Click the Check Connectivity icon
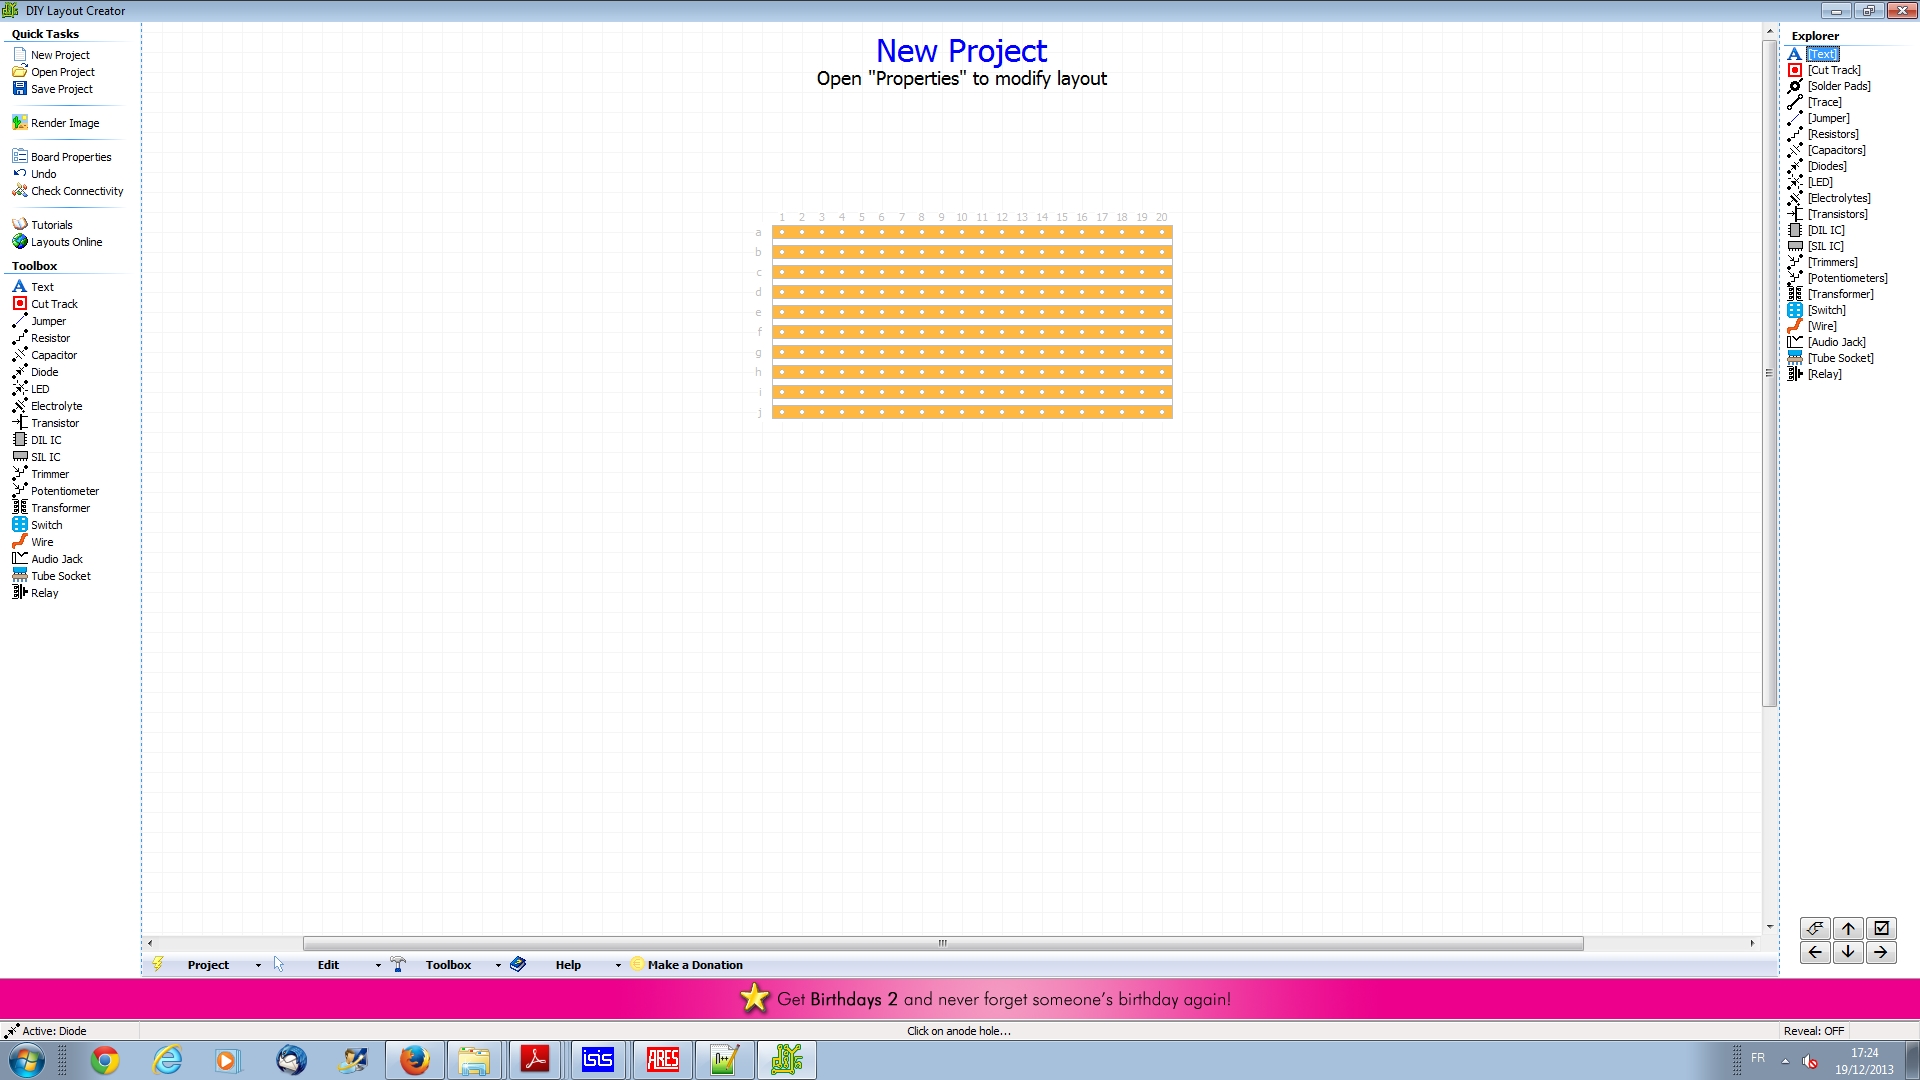Screen dimensions: 1920x1080 [x=19, y=191]
